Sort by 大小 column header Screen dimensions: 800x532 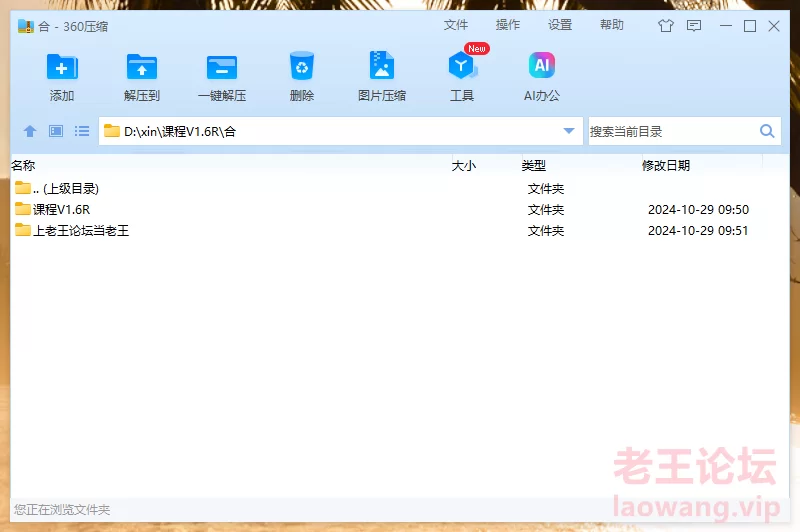[x=464, y=165]
